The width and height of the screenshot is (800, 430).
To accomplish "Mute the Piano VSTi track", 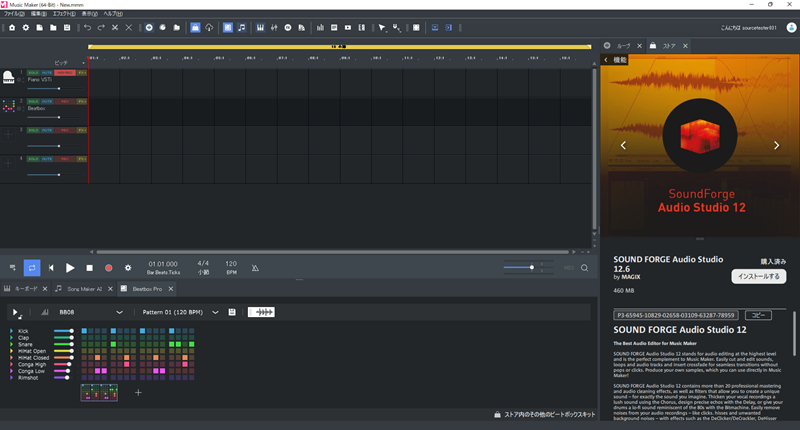I will [x=47, y=73].
